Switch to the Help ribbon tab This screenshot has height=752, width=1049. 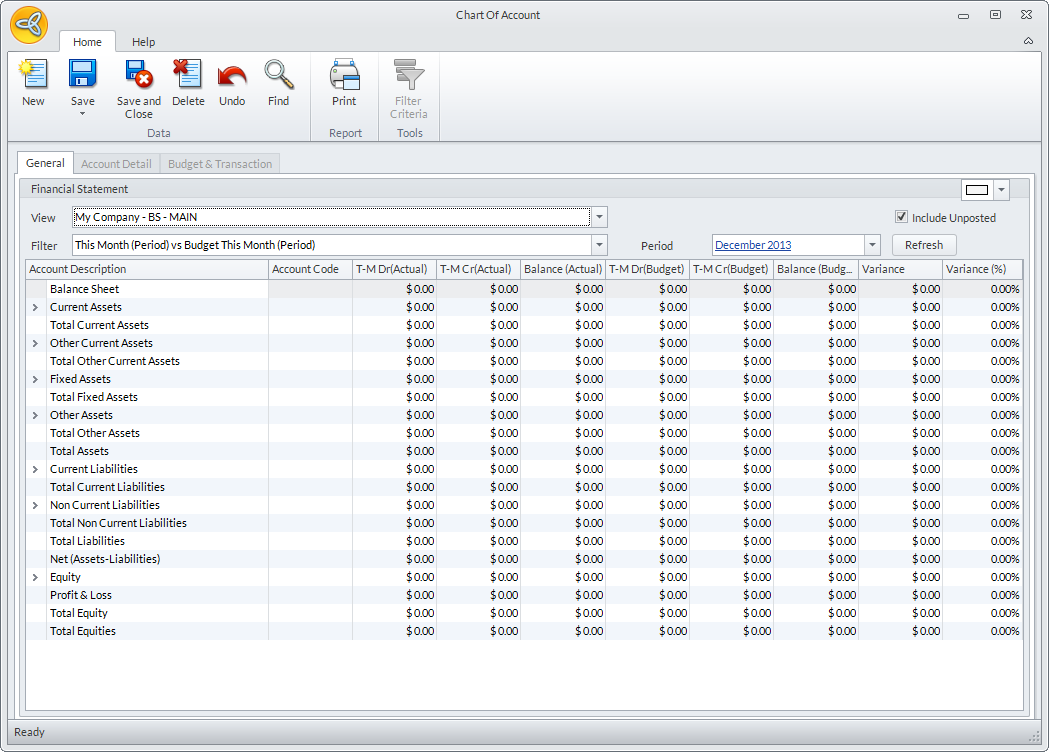pyautogui.click(x=143, y=42)
